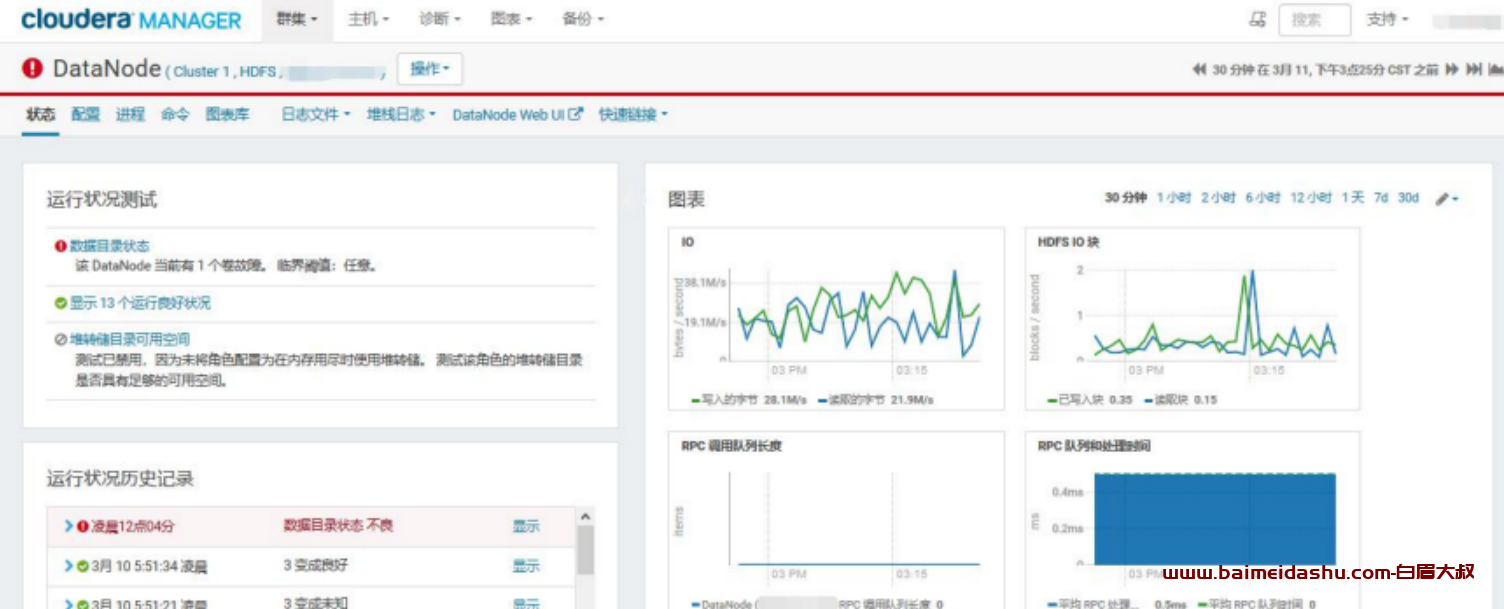The width and height of the screenshot is (1504, 609).
Task: Open the 堆栈日志 dropdown
Action: pos(402,115)
